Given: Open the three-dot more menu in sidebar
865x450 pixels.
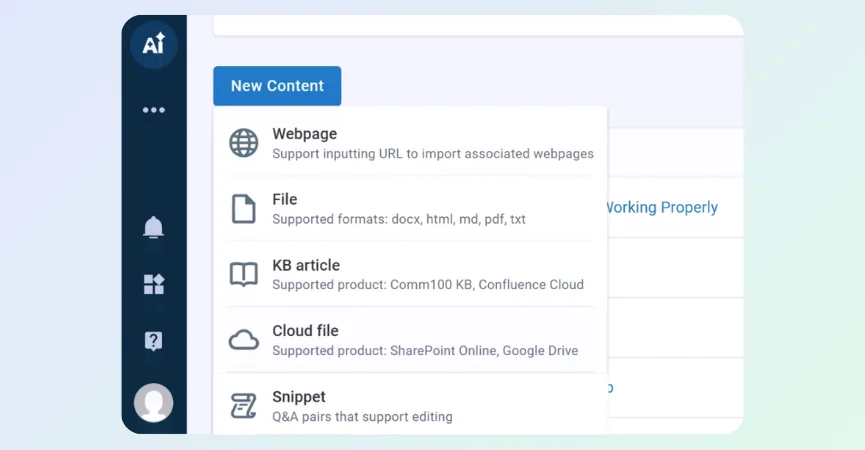Looking at the screenshot, I should [153, 110].
